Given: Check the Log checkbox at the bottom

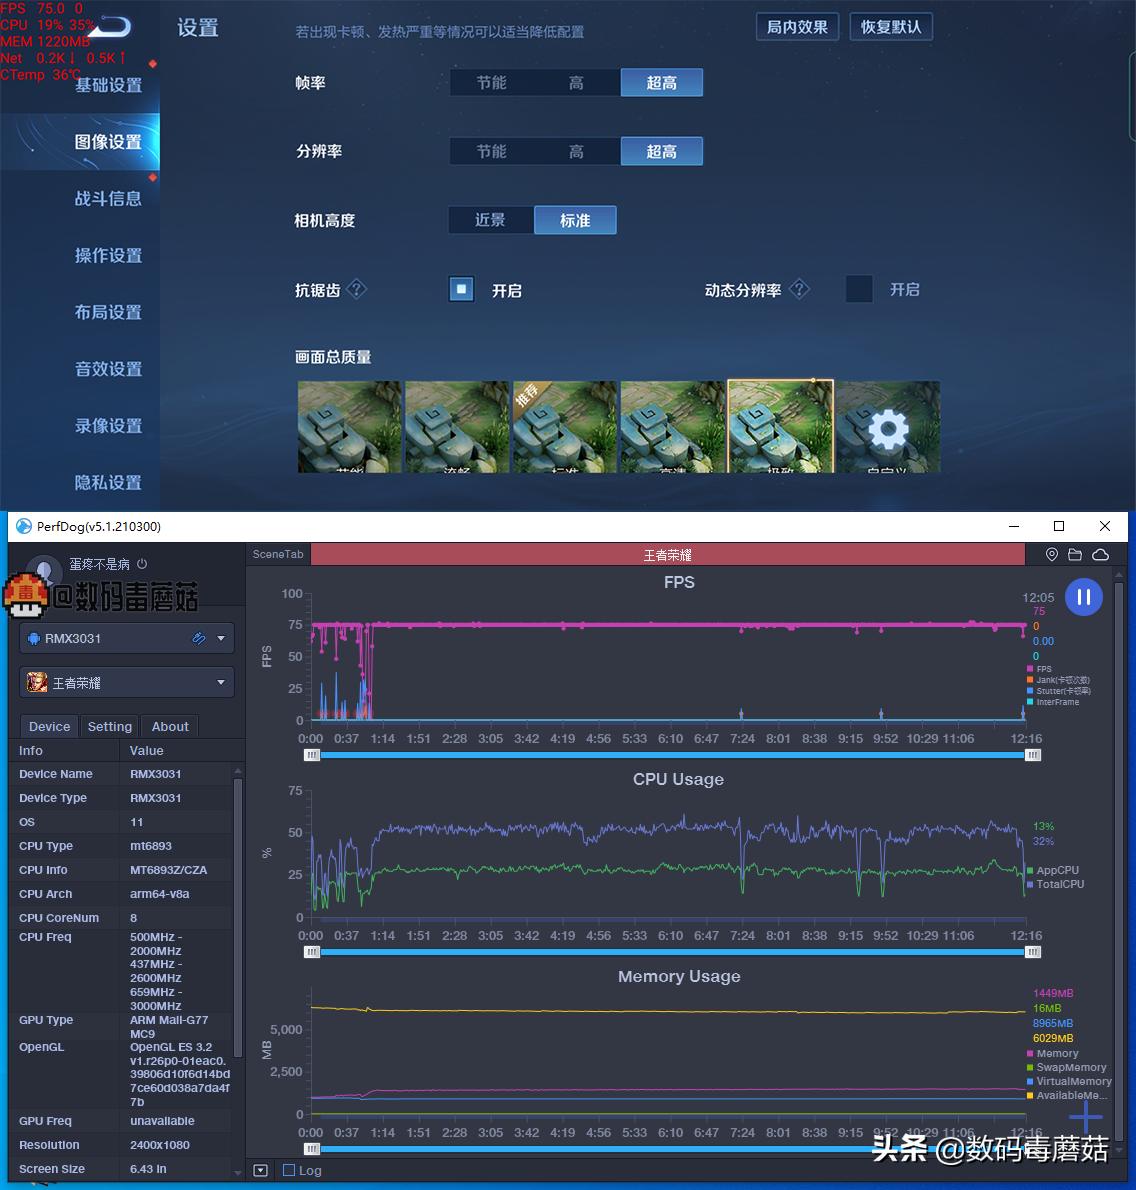Looking at the screenshot, I should pyautogui.click(x=288, y=1170).
